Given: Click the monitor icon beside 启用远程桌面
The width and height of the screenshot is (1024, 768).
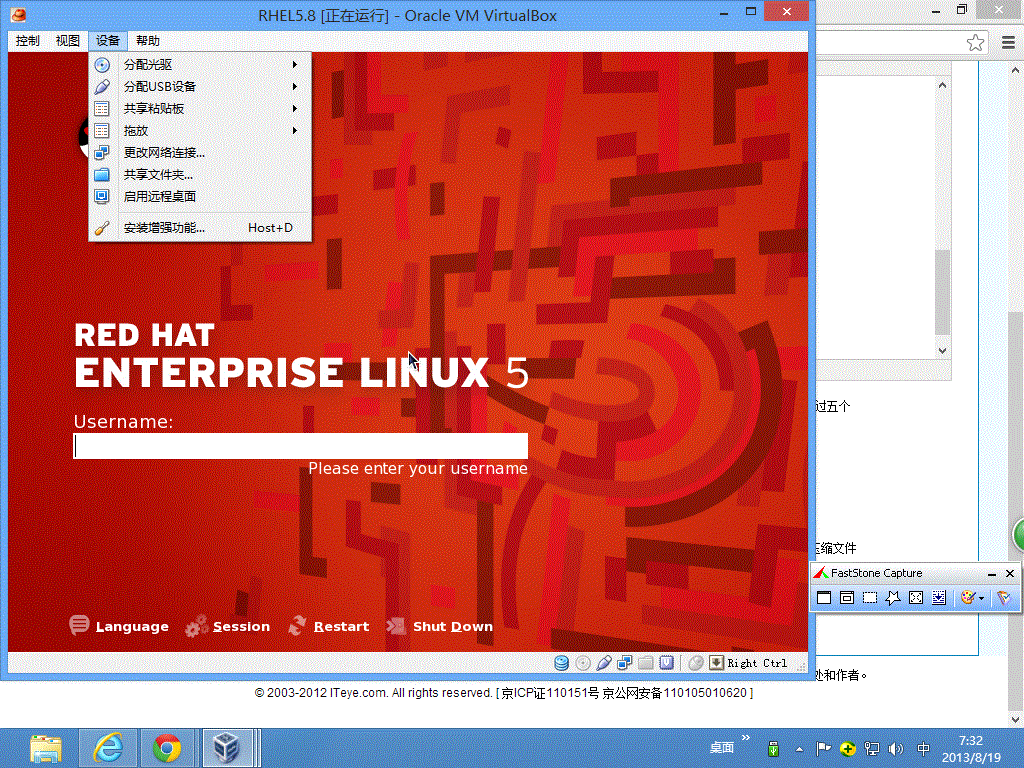Looking at the screenshot, I should (x=102, y=196).
